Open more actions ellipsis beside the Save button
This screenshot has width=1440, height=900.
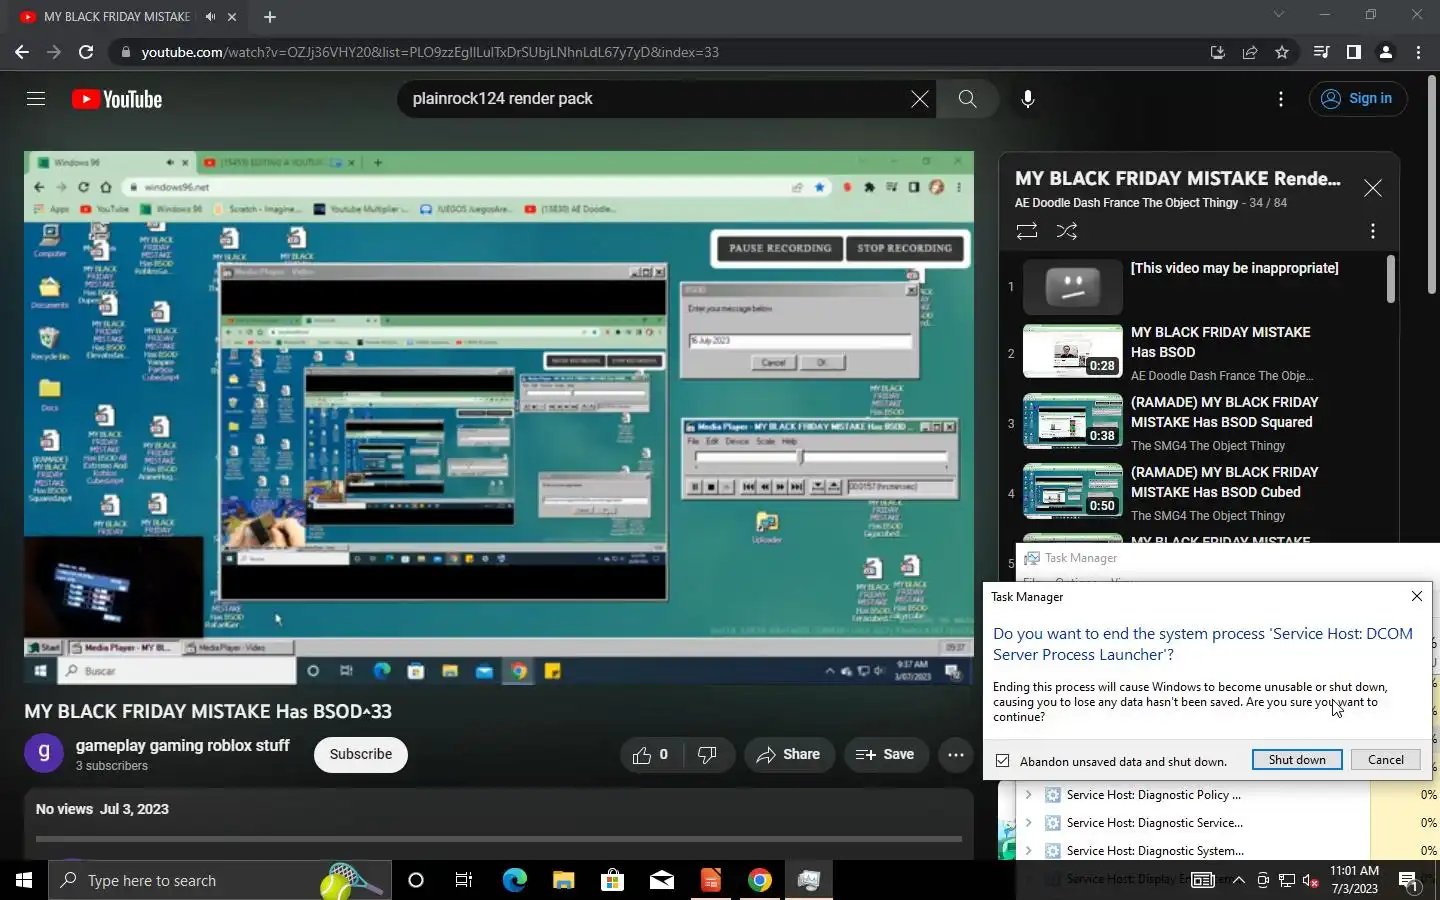pyautogui.click(x=955, y=754)
